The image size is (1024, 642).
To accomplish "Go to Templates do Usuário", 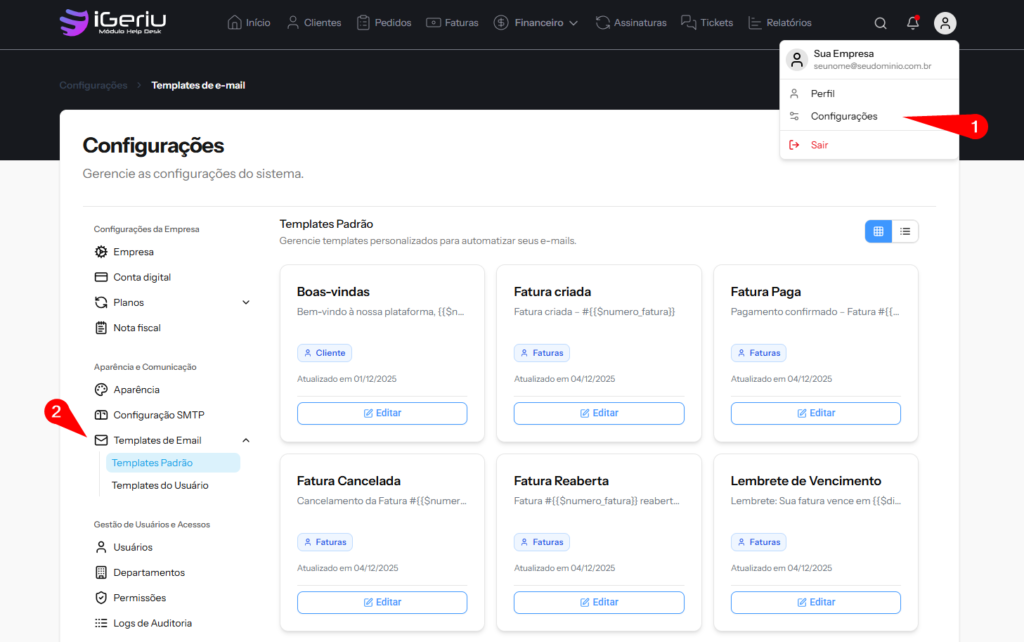I will click(160, 486).
